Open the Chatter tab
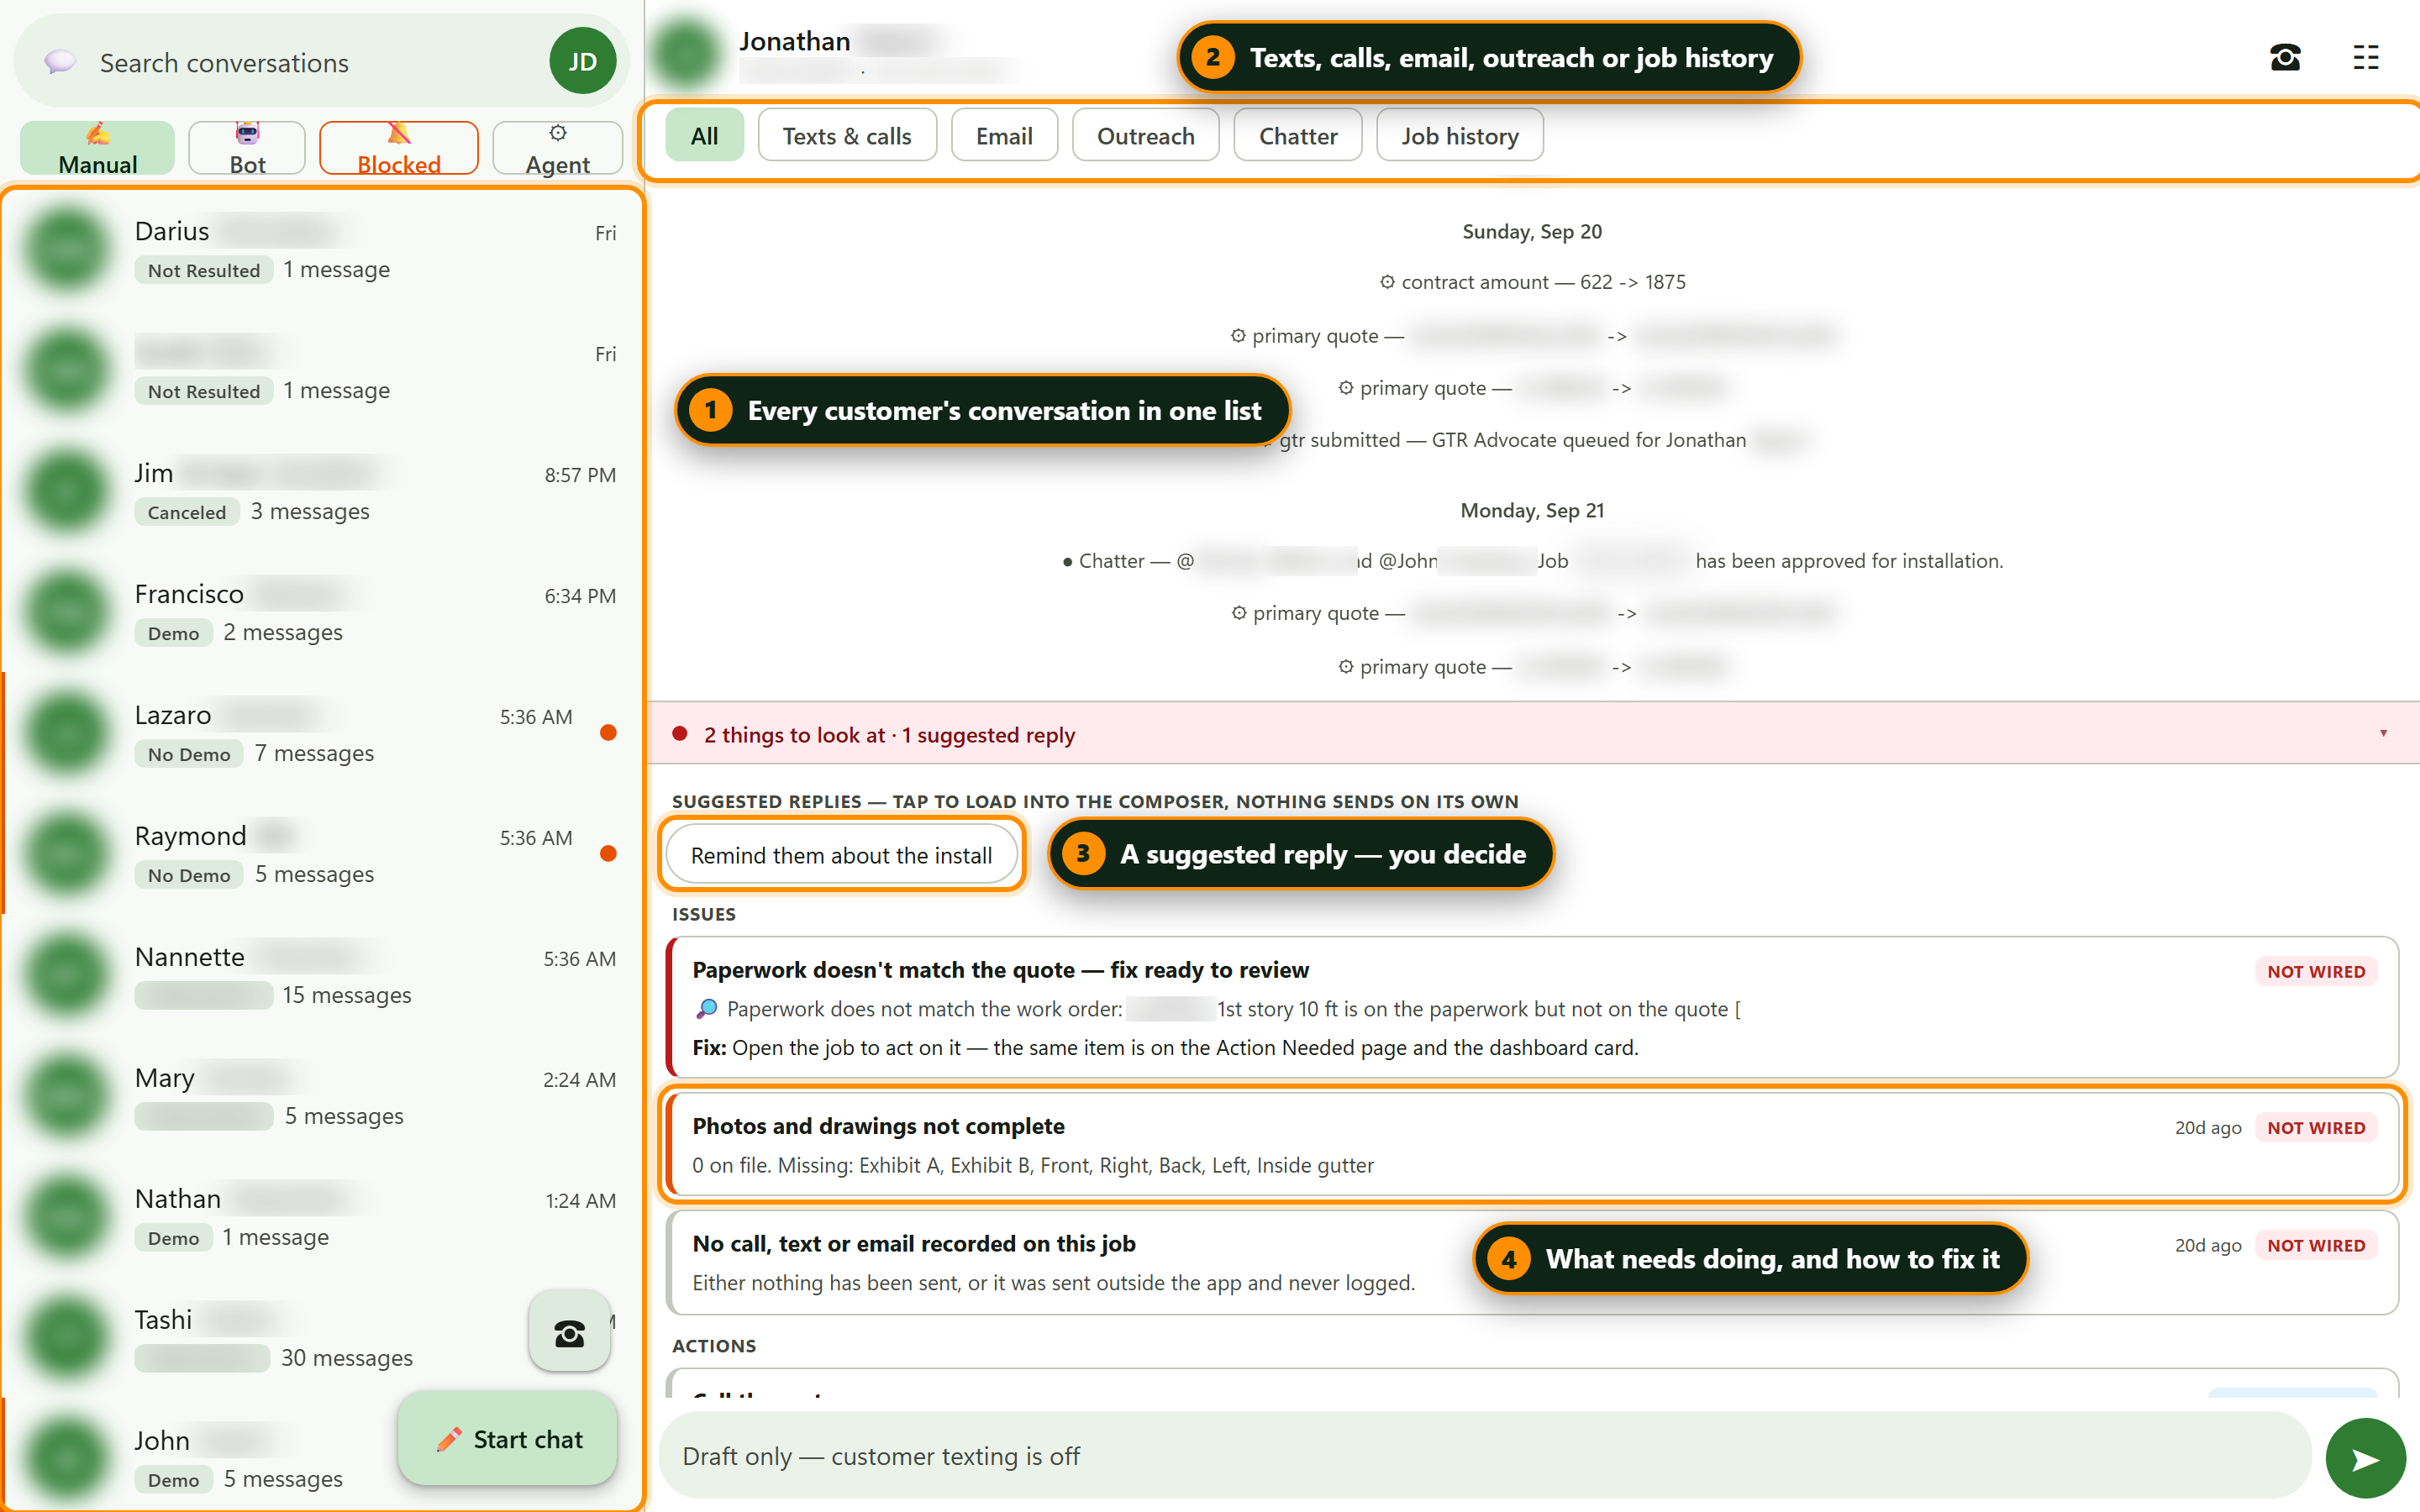 point(1298,135)
